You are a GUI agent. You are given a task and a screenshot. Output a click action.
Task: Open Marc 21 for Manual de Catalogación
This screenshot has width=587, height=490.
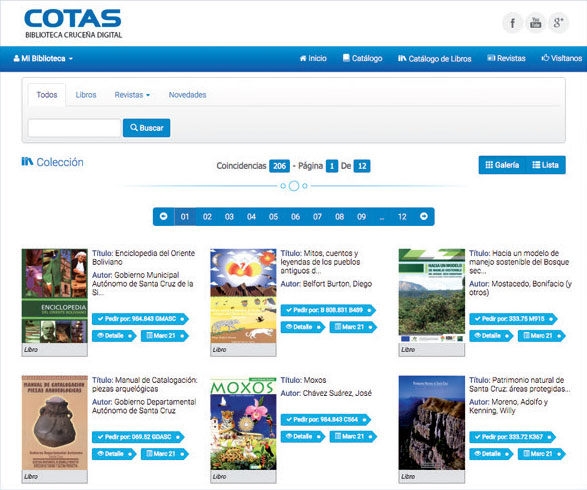(165, 454)
